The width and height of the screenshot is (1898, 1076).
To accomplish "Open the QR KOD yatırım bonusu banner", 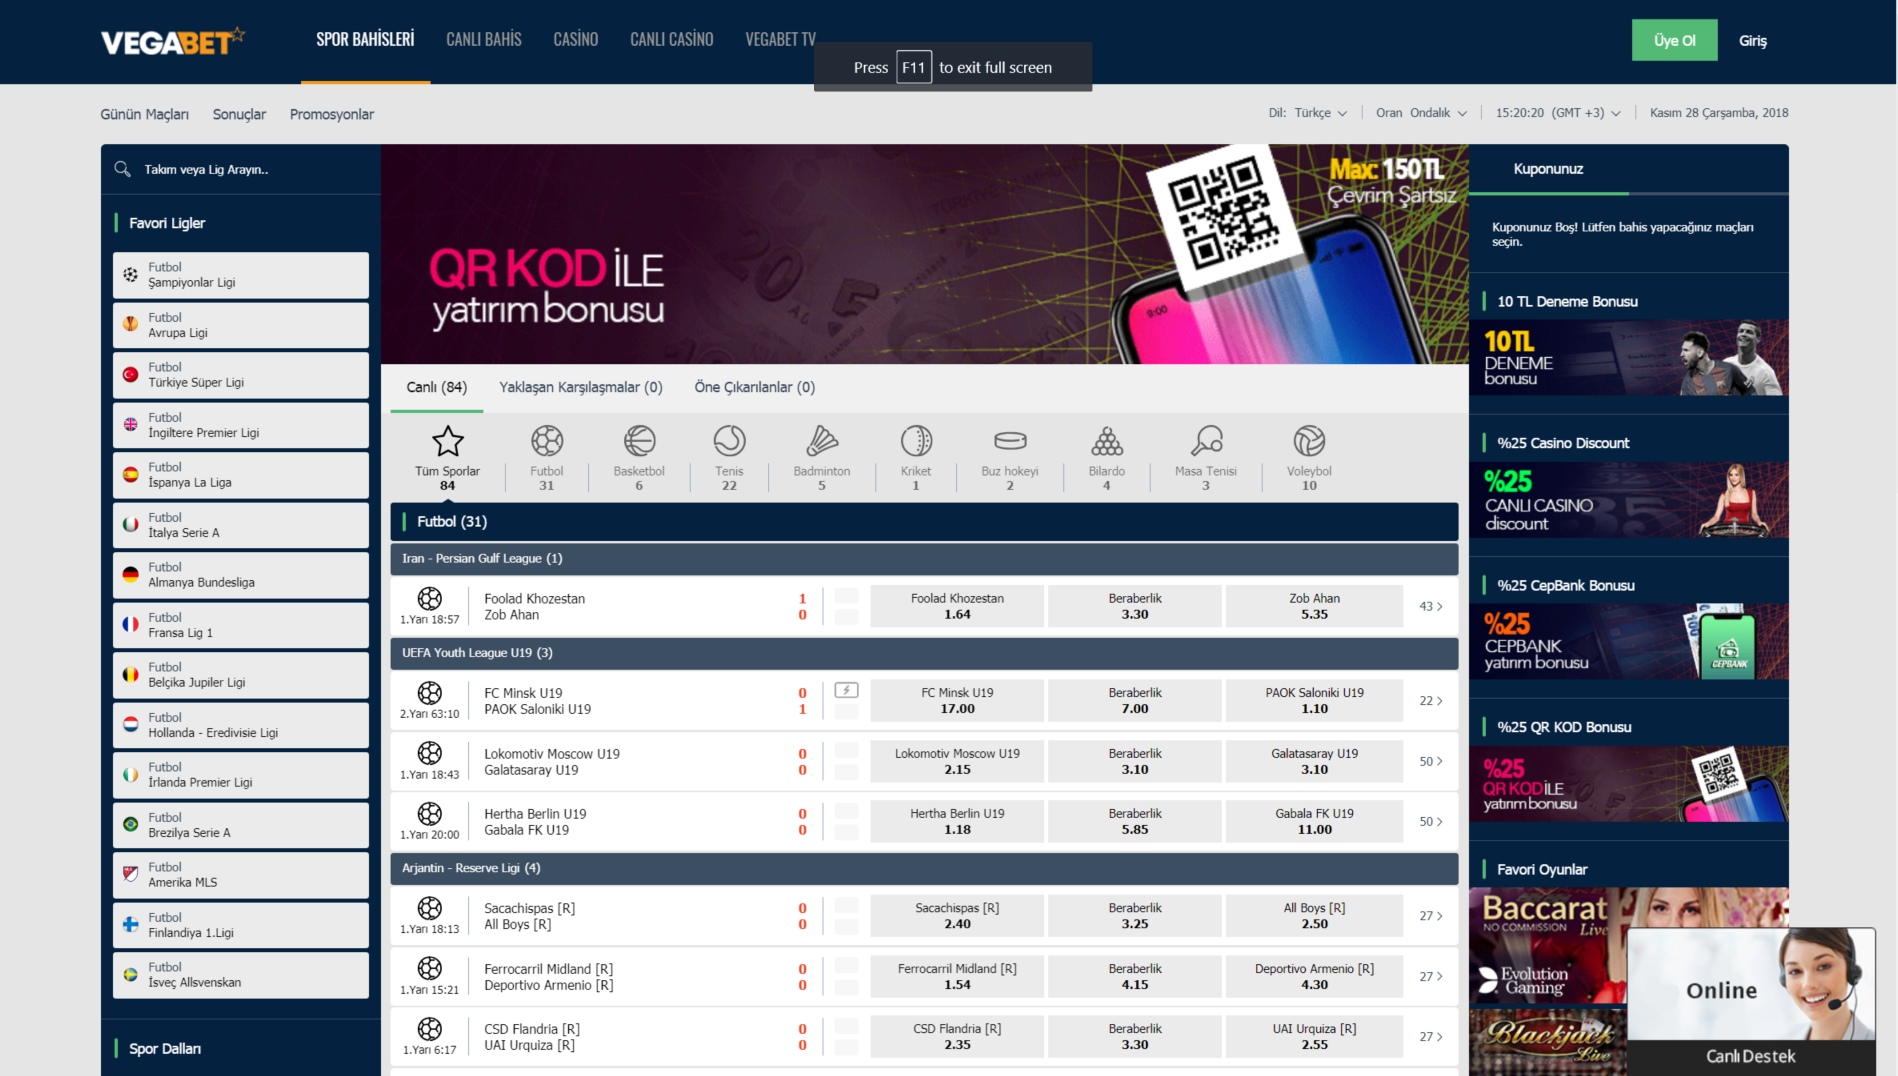I will 925,254.
